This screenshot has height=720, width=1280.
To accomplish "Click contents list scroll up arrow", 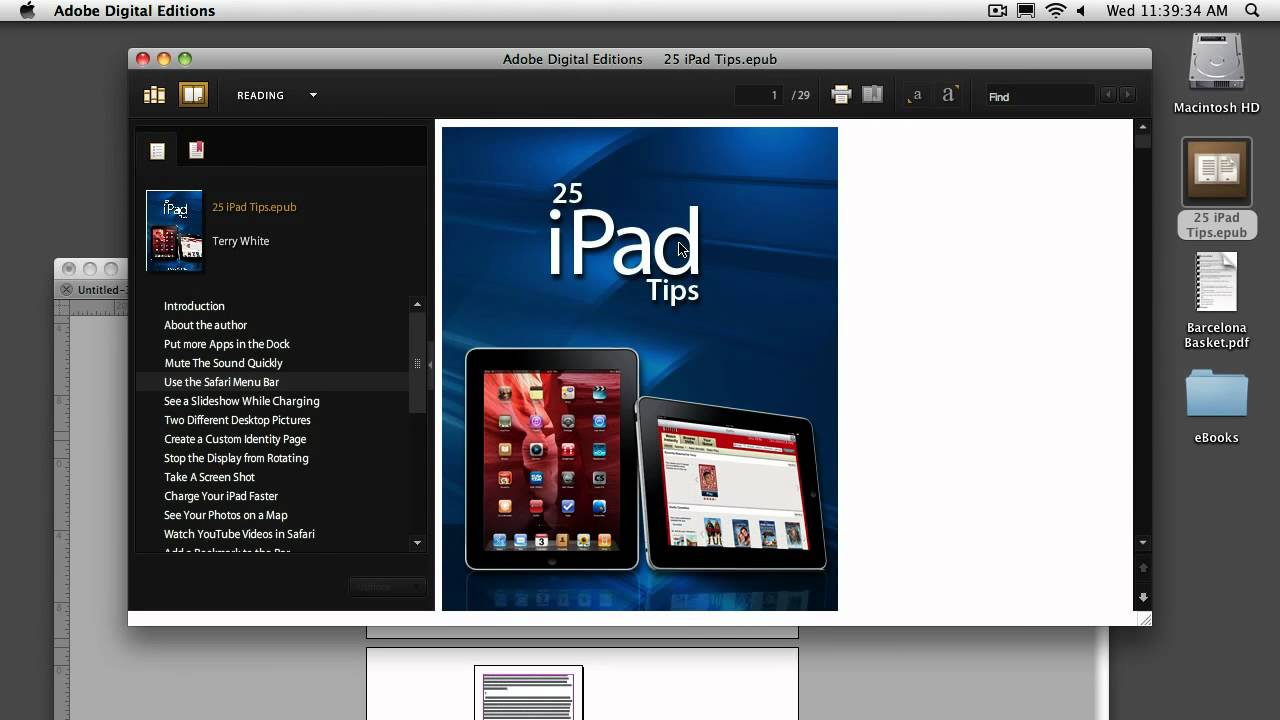I will click(417, 304).
